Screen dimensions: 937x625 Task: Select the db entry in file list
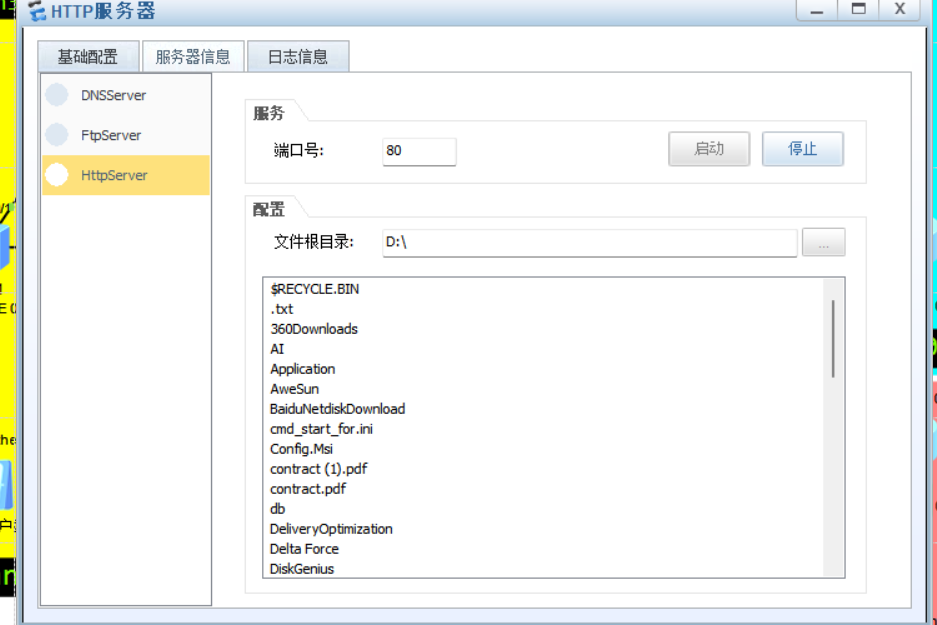click(277, 509)
